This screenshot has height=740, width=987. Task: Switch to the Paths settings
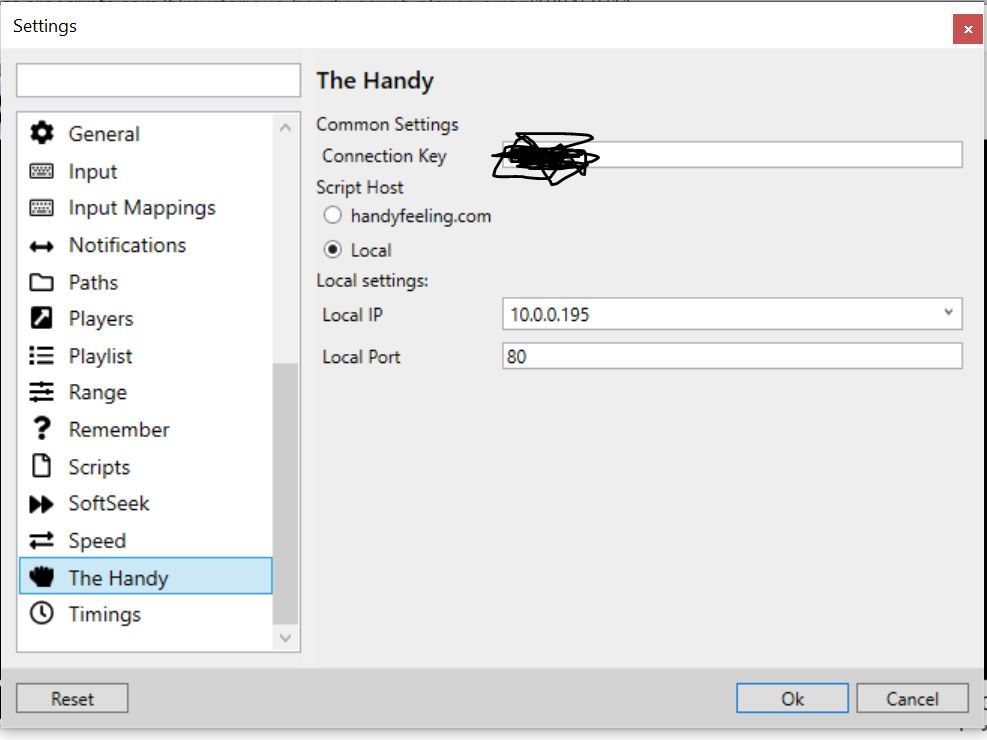point(146,282)
